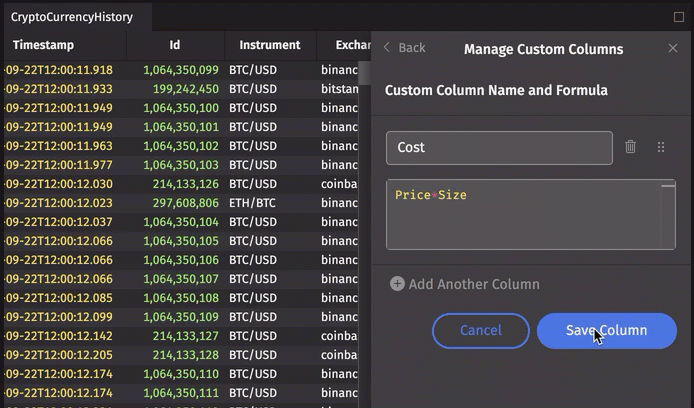Go back using the Back chevron
The image size is (694, 408).
389,48
